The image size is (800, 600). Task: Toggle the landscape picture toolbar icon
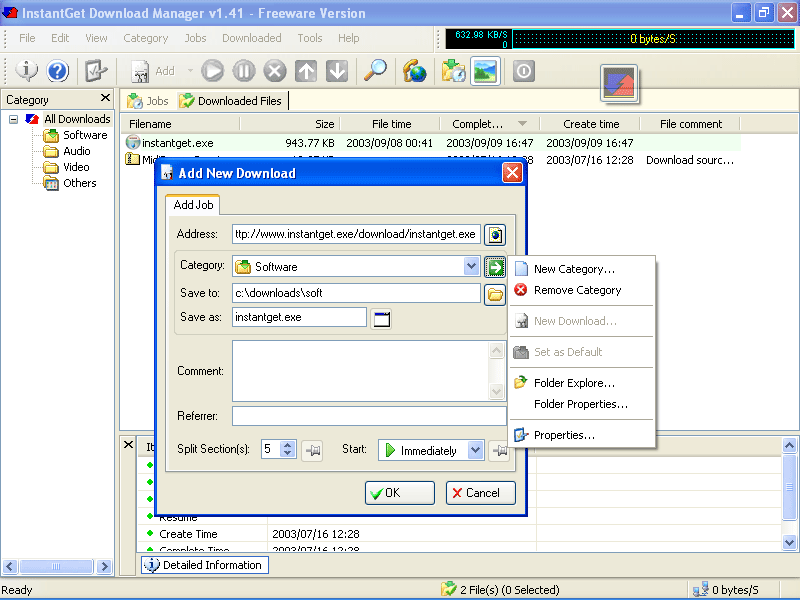point(485,71)
